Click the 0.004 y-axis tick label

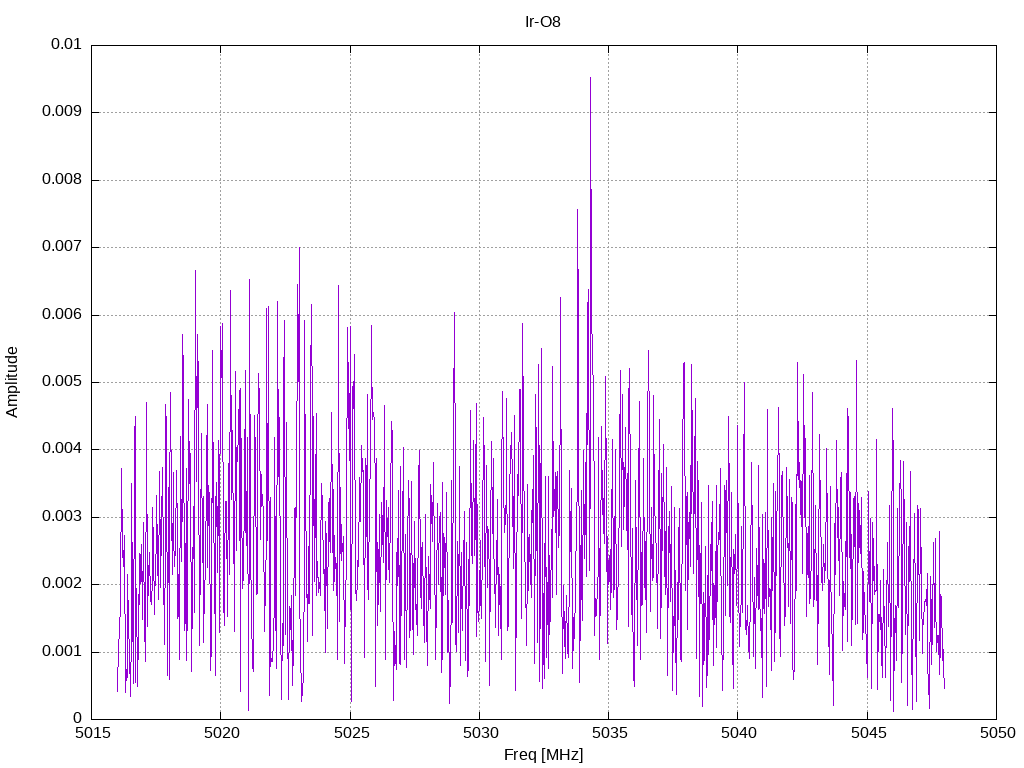pos(62,449)
